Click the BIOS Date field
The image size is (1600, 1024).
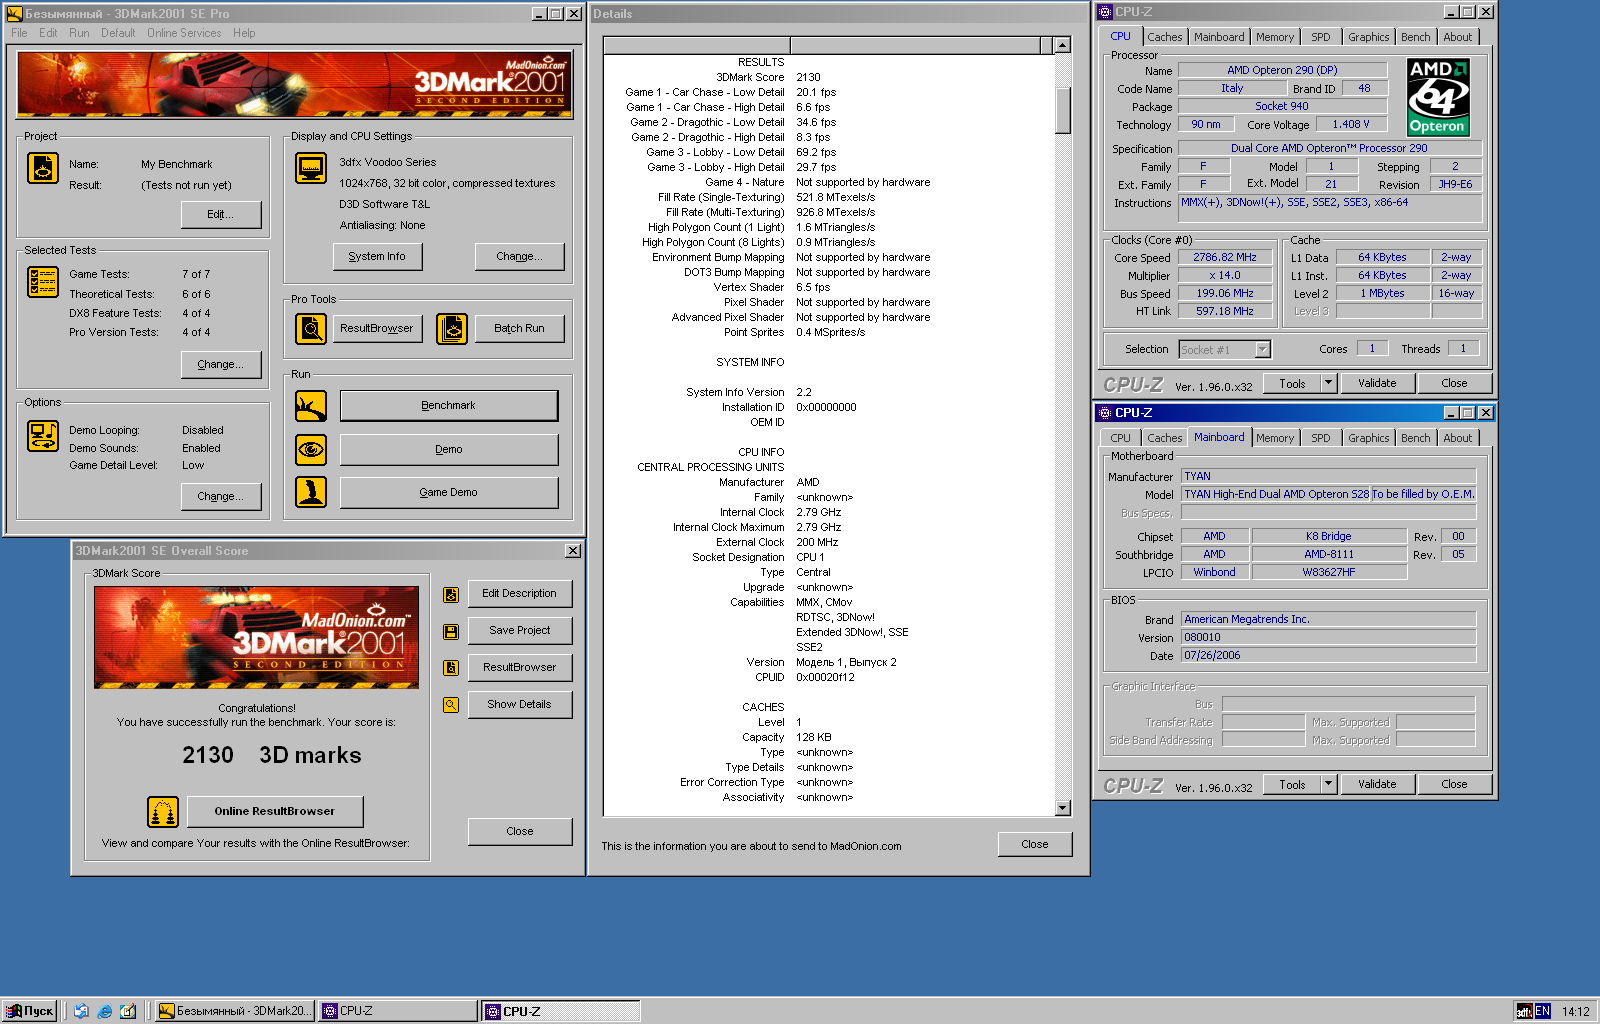(x=1328, y=655)
